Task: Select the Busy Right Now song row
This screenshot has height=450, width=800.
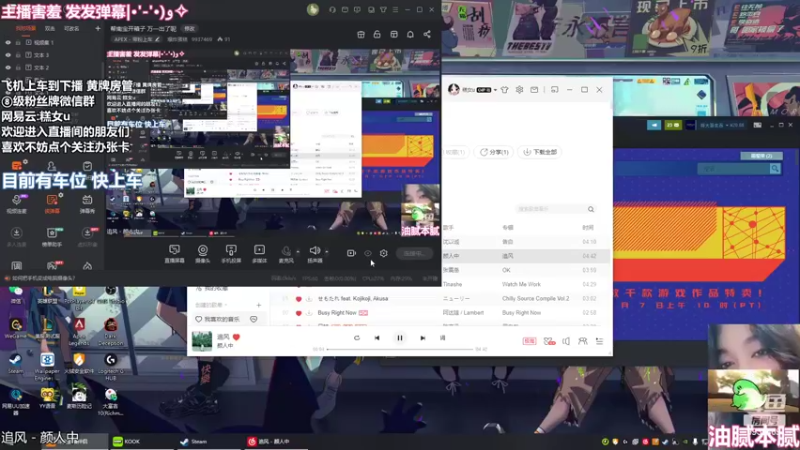Action: (440, 313)
